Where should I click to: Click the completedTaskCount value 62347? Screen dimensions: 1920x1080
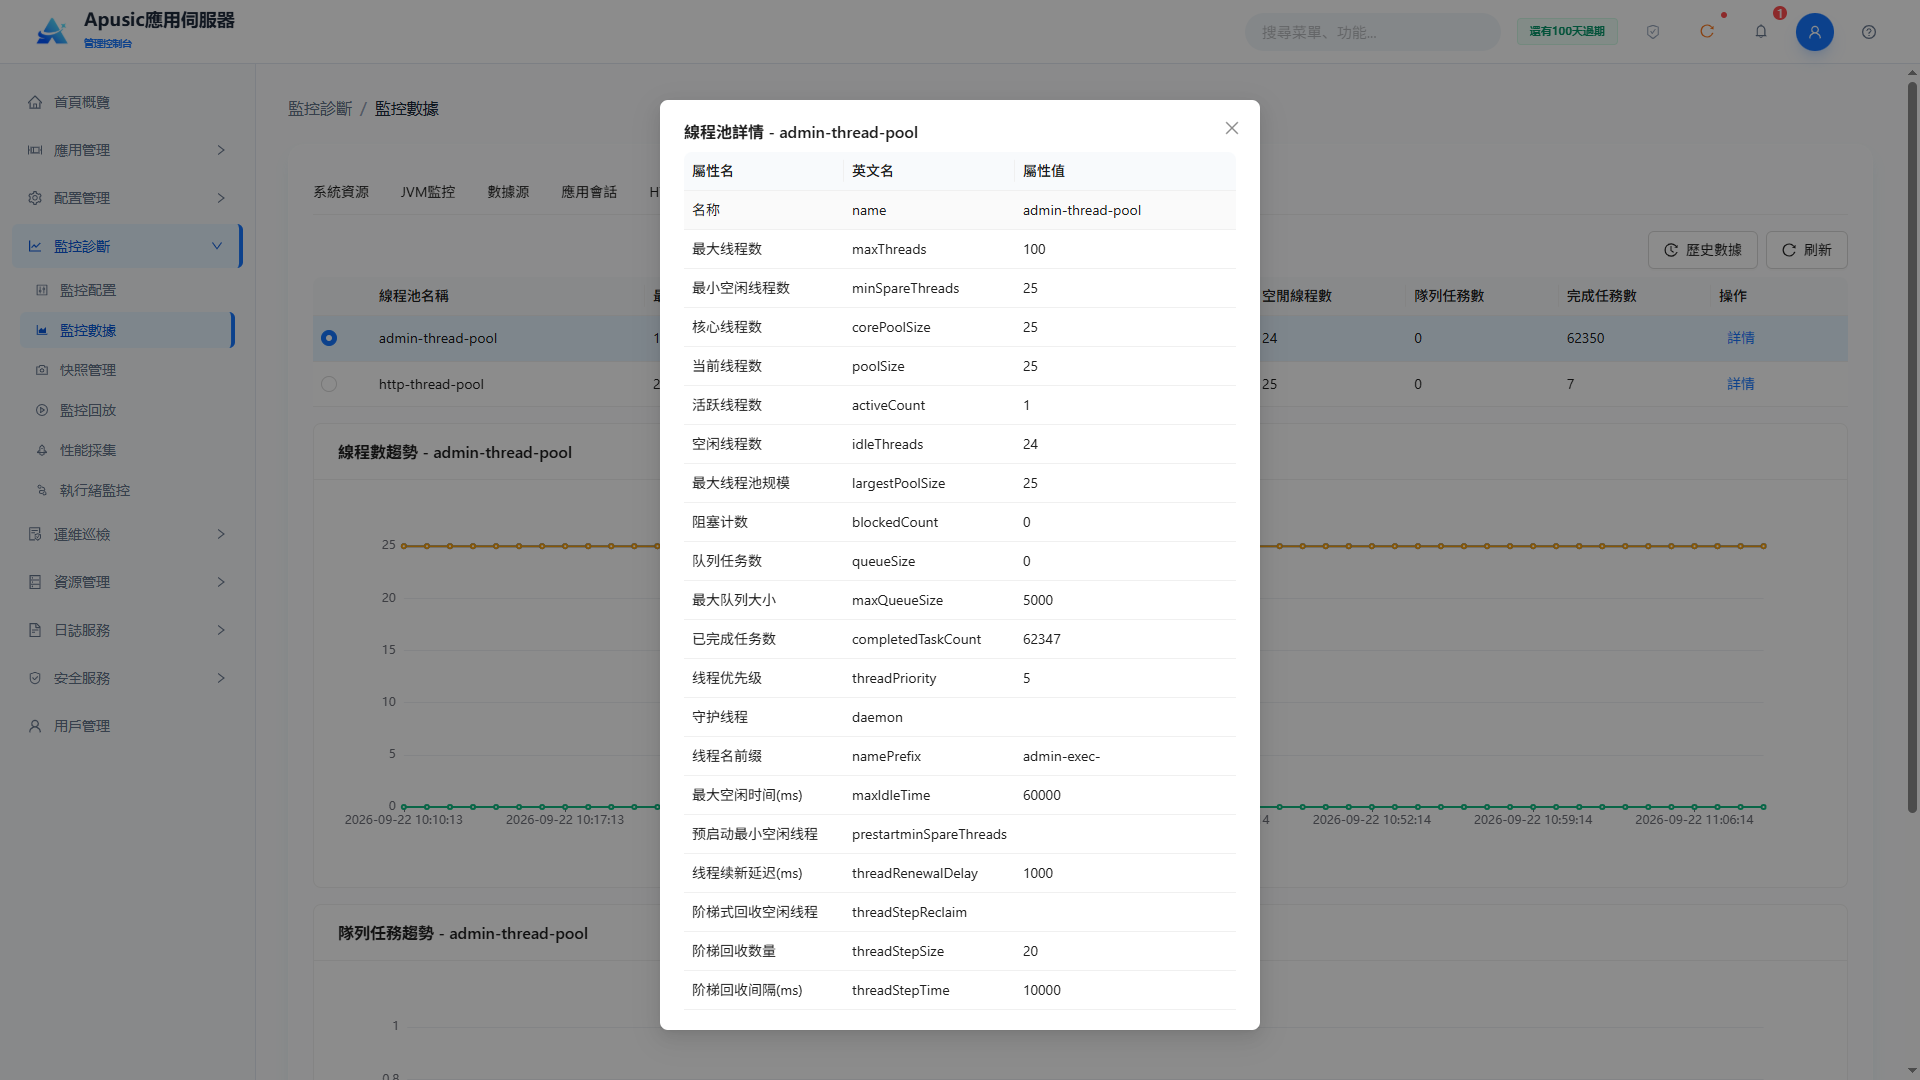(x=1041, y=639)
